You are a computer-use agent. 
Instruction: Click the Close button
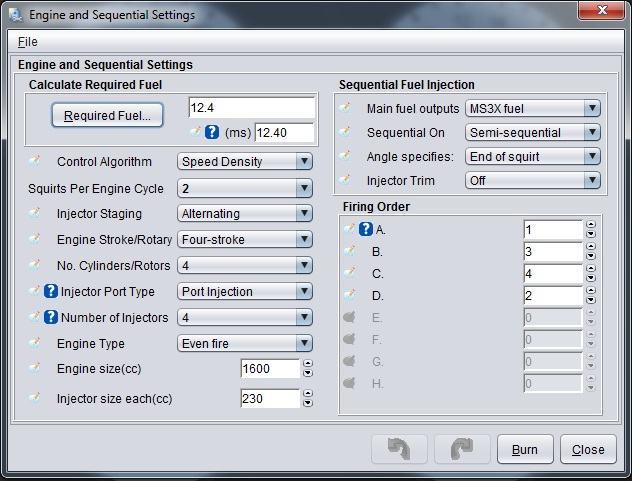point(588,449)
